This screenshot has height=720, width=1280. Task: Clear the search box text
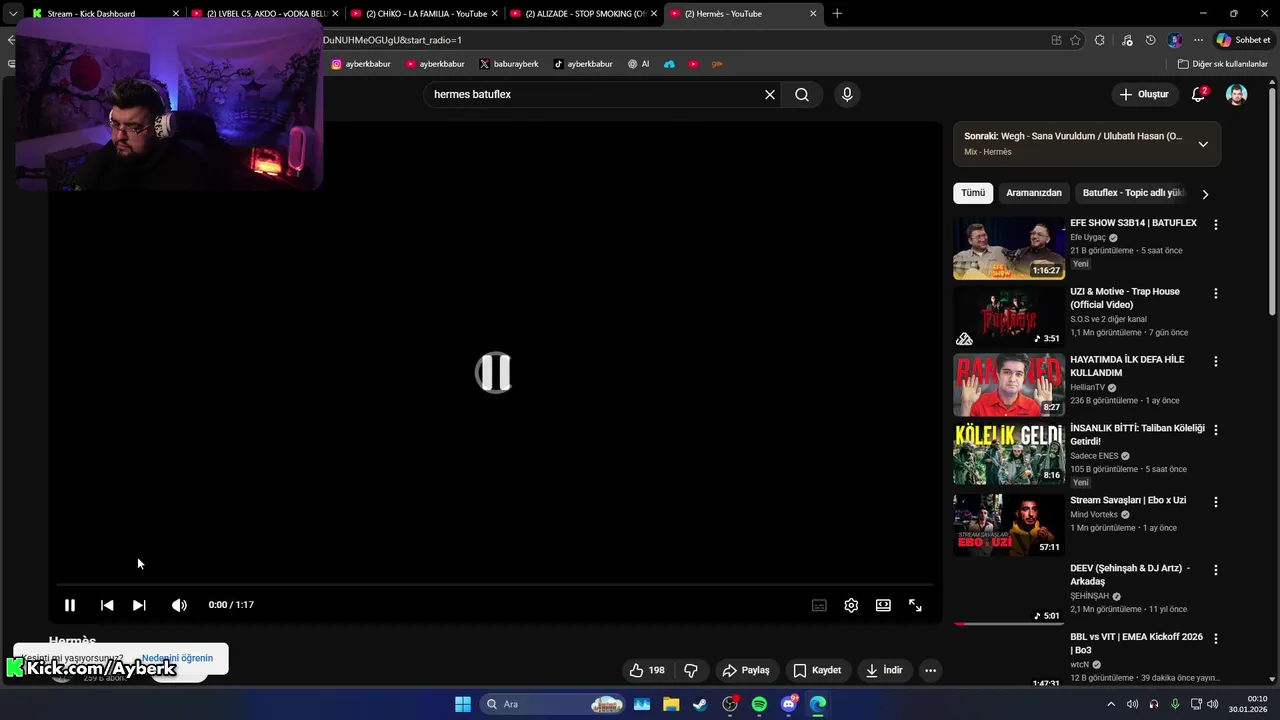click(770, 94)
